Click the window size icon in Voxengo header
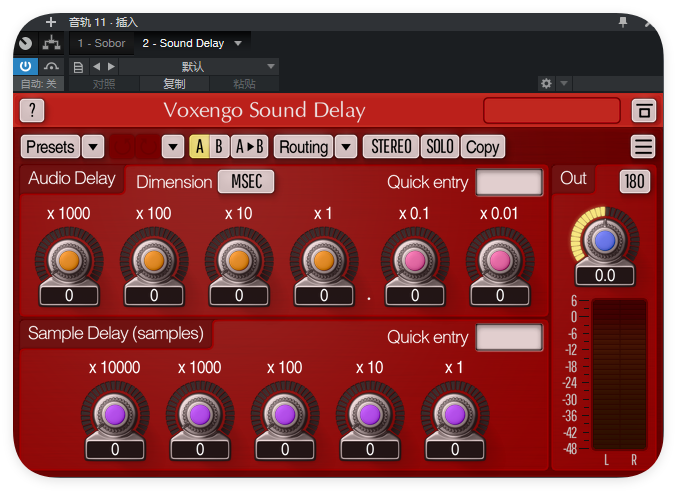This screenshot has width=677, height=491. click(x=644, y=111)
